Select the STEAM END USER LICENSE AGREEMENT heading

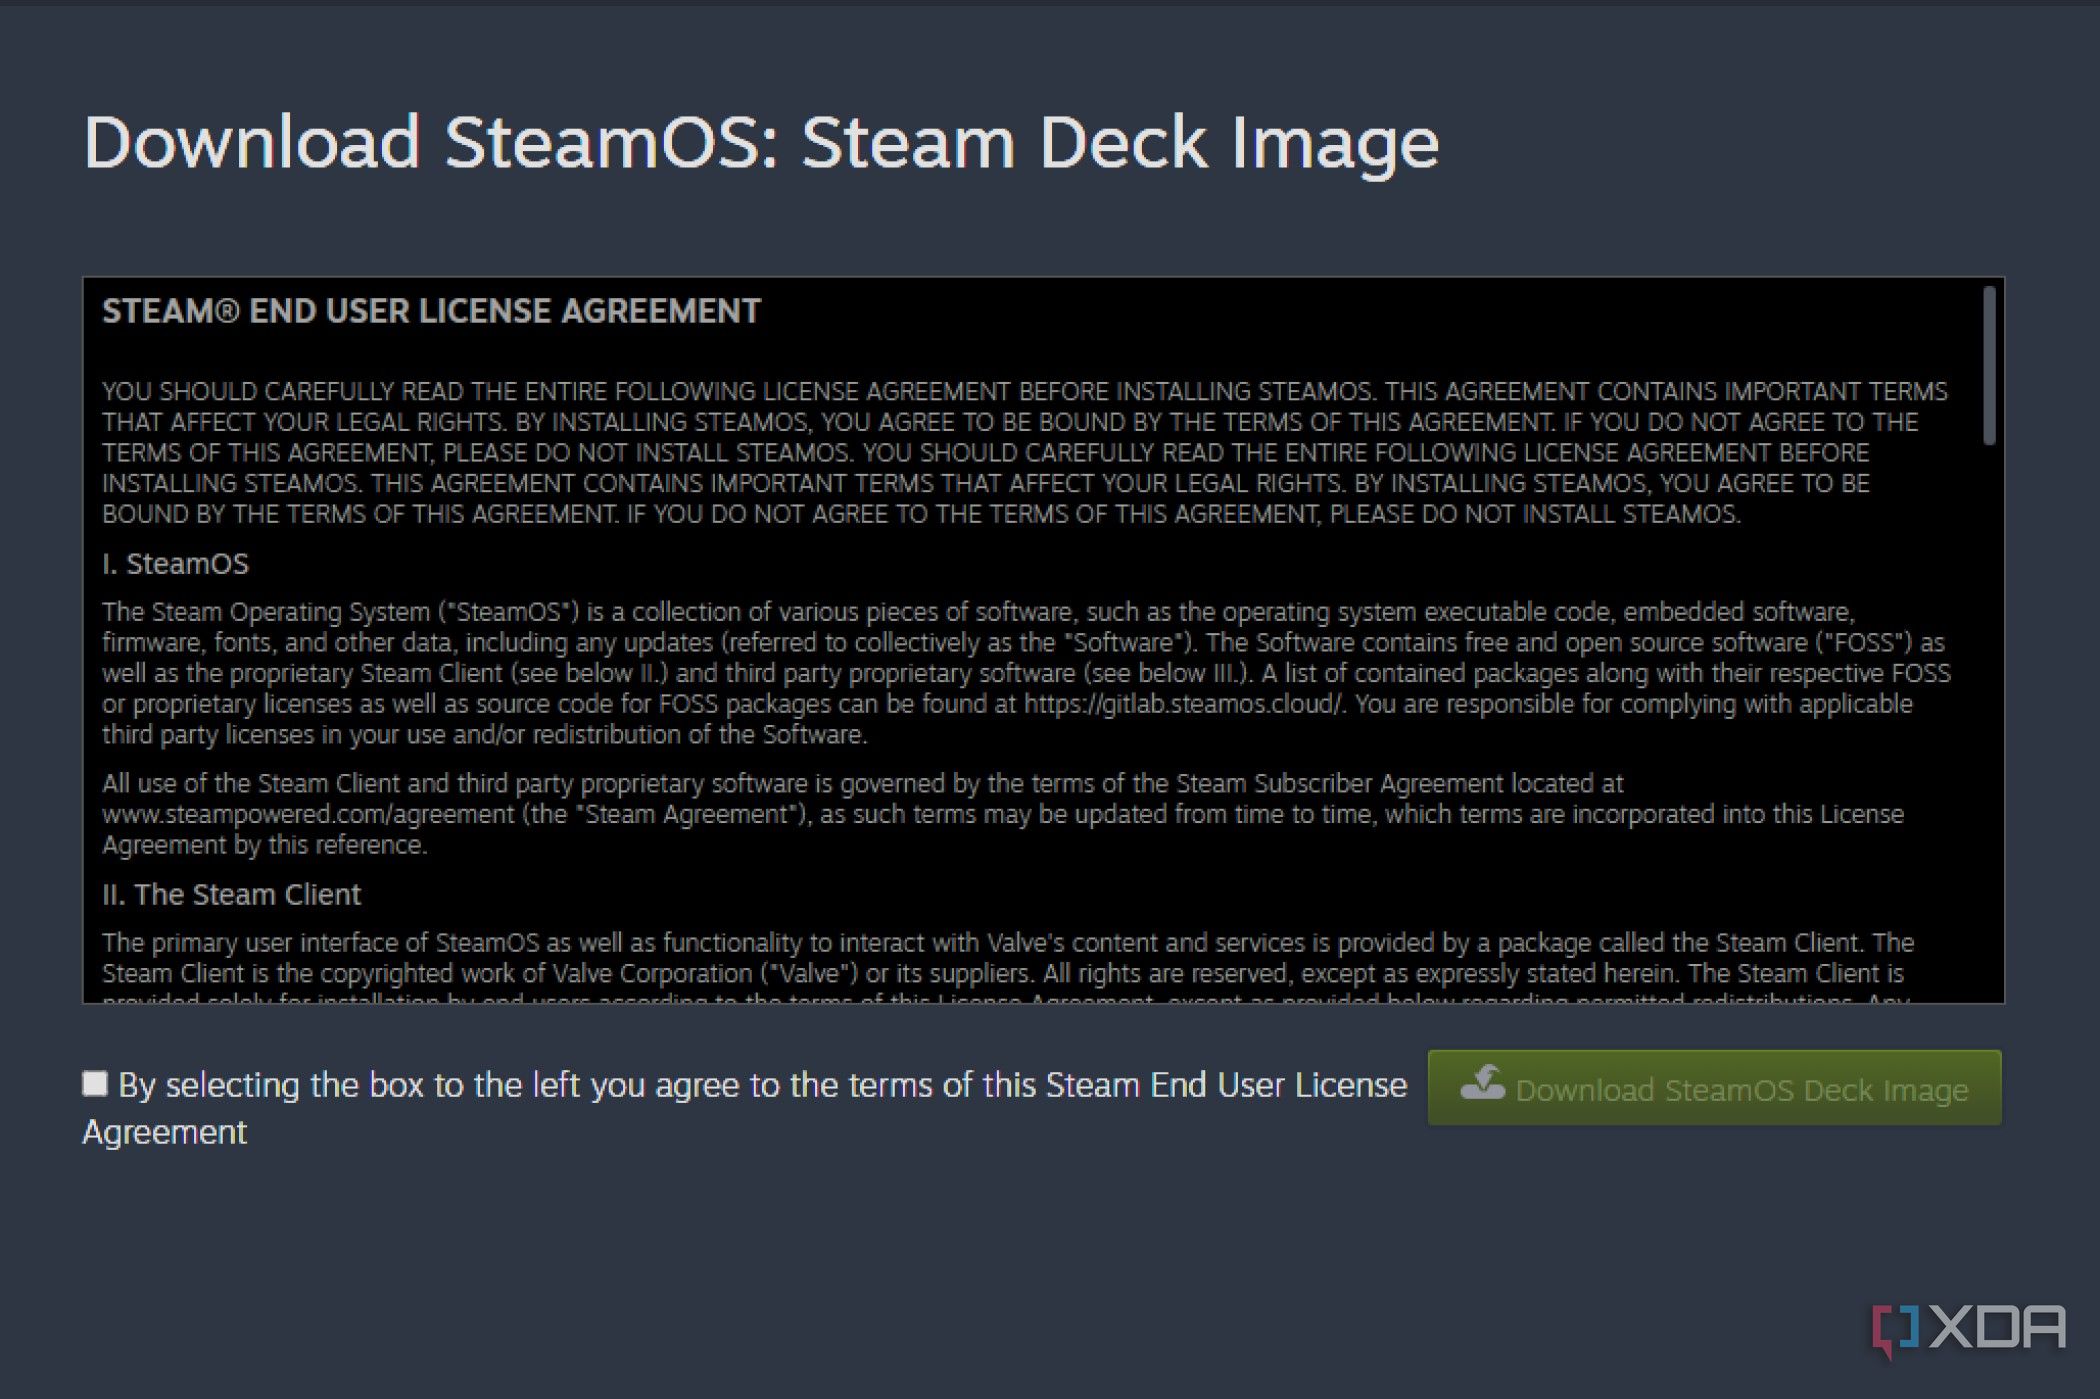pyautogui.click(x=431, y=311)
